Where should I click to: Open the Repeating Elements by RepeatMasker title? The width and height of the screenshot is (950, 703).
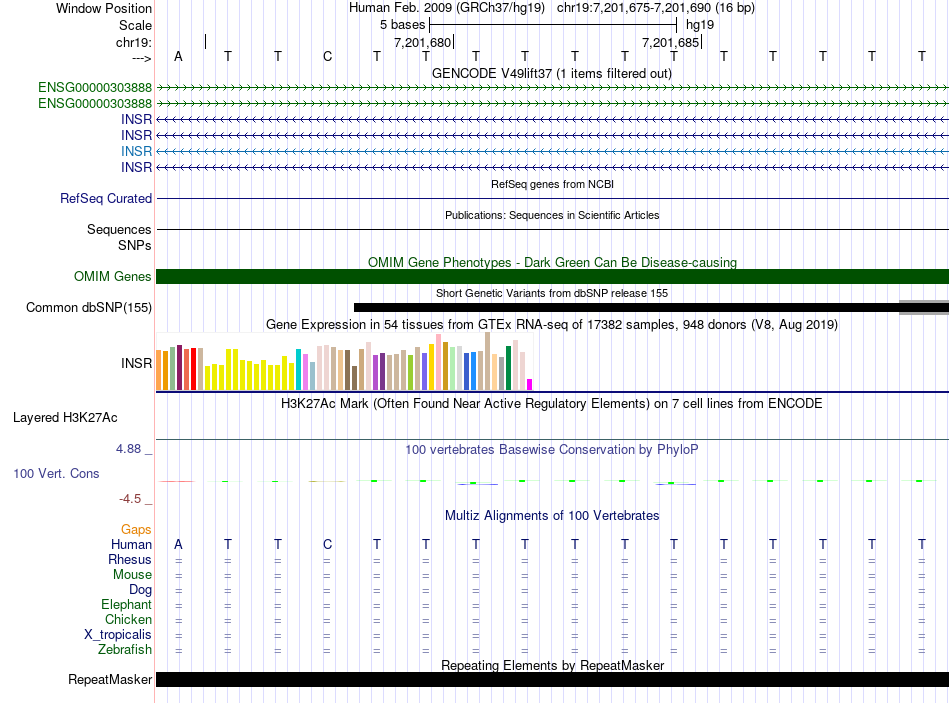coord(552,665)
